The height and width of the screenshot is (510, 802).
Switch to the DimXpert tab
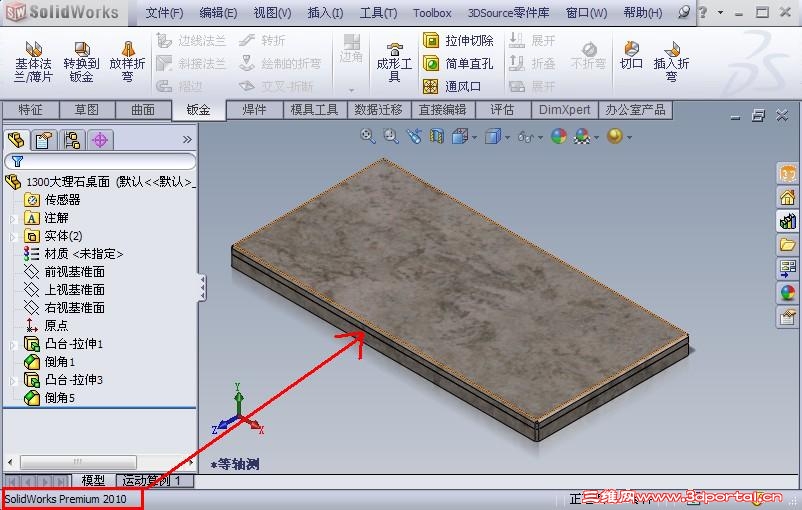point(565,110)
